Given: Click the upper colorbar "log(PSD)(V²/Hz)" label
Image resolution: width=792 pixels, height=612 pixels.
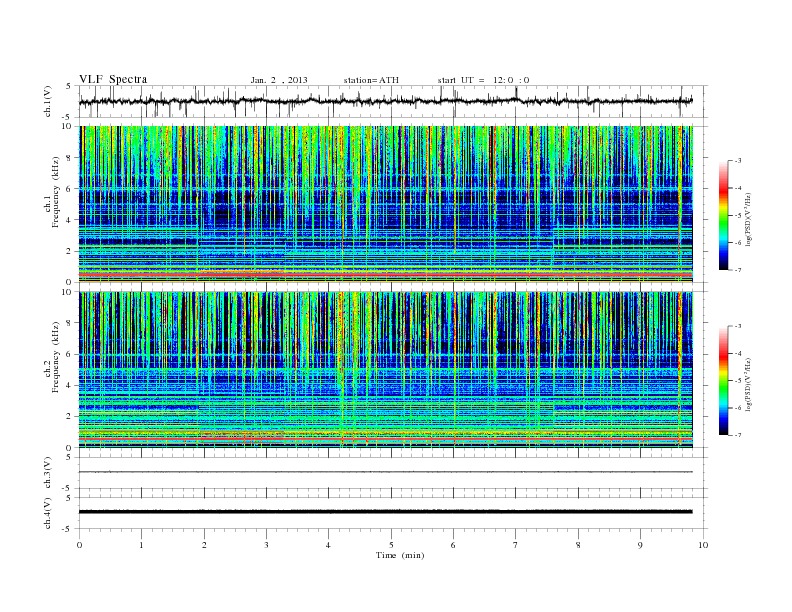Looking at the screenshot, I should pos(749,219).
